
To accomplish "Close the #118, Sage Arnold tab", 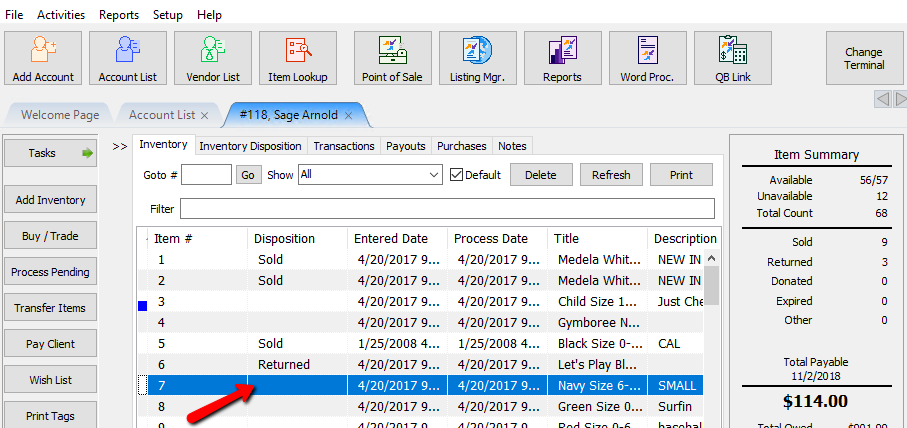I will click(x=348, y=116).
